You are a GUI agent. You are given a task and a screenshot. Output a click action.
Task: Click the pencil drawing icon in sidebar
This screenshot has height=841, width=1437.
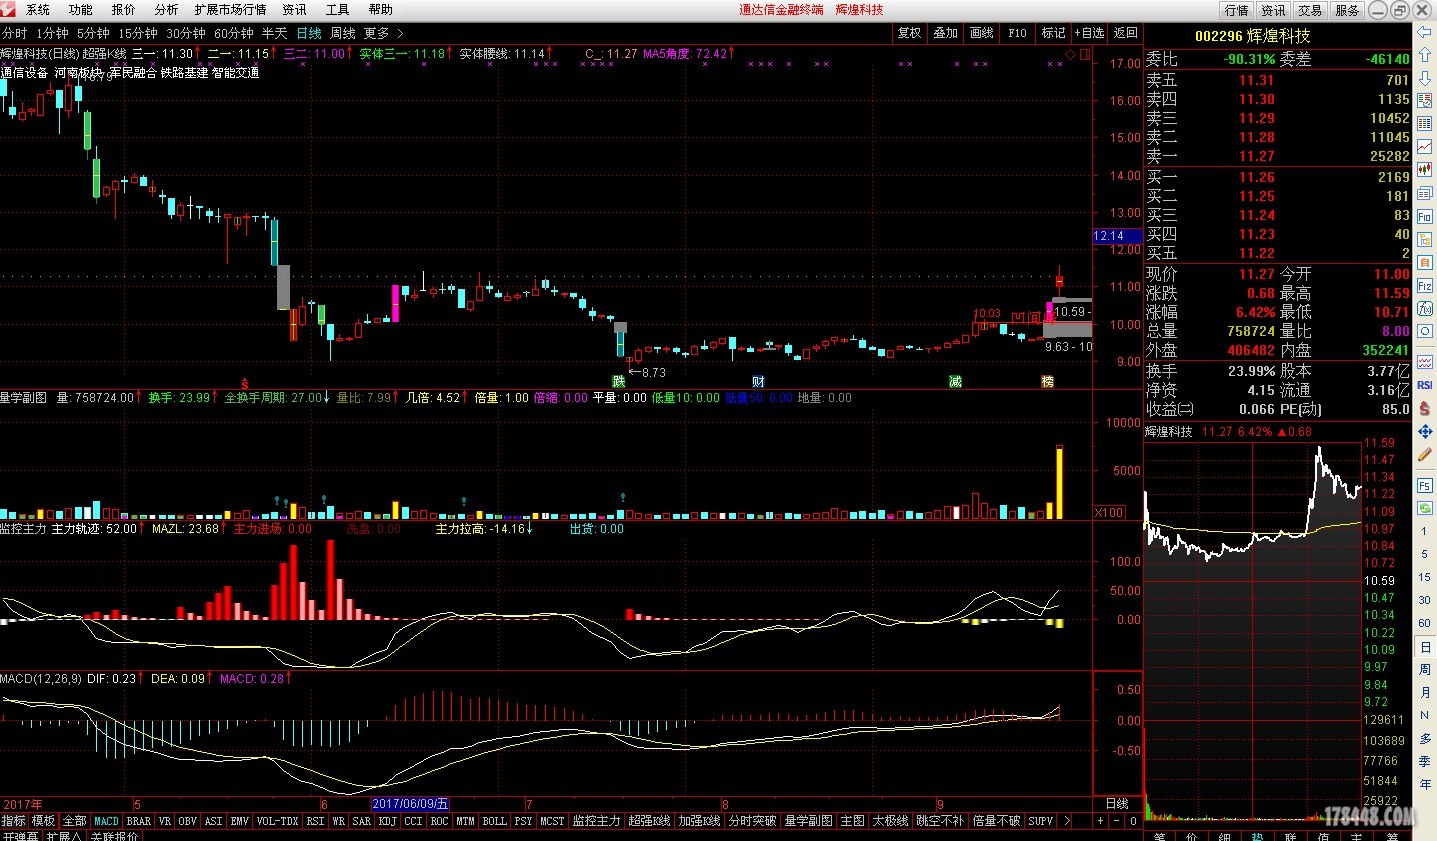coord(1425,455)
